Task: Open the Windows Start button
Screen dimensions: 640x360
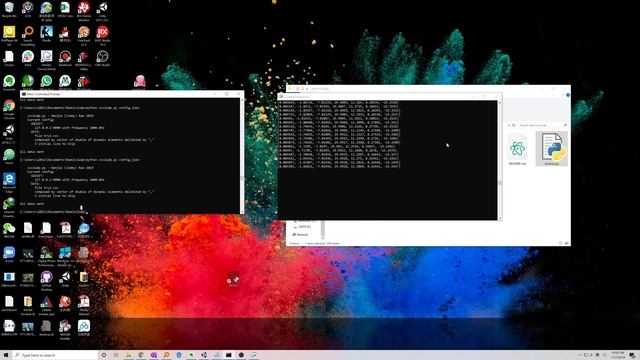Action: tap(6, 355)
